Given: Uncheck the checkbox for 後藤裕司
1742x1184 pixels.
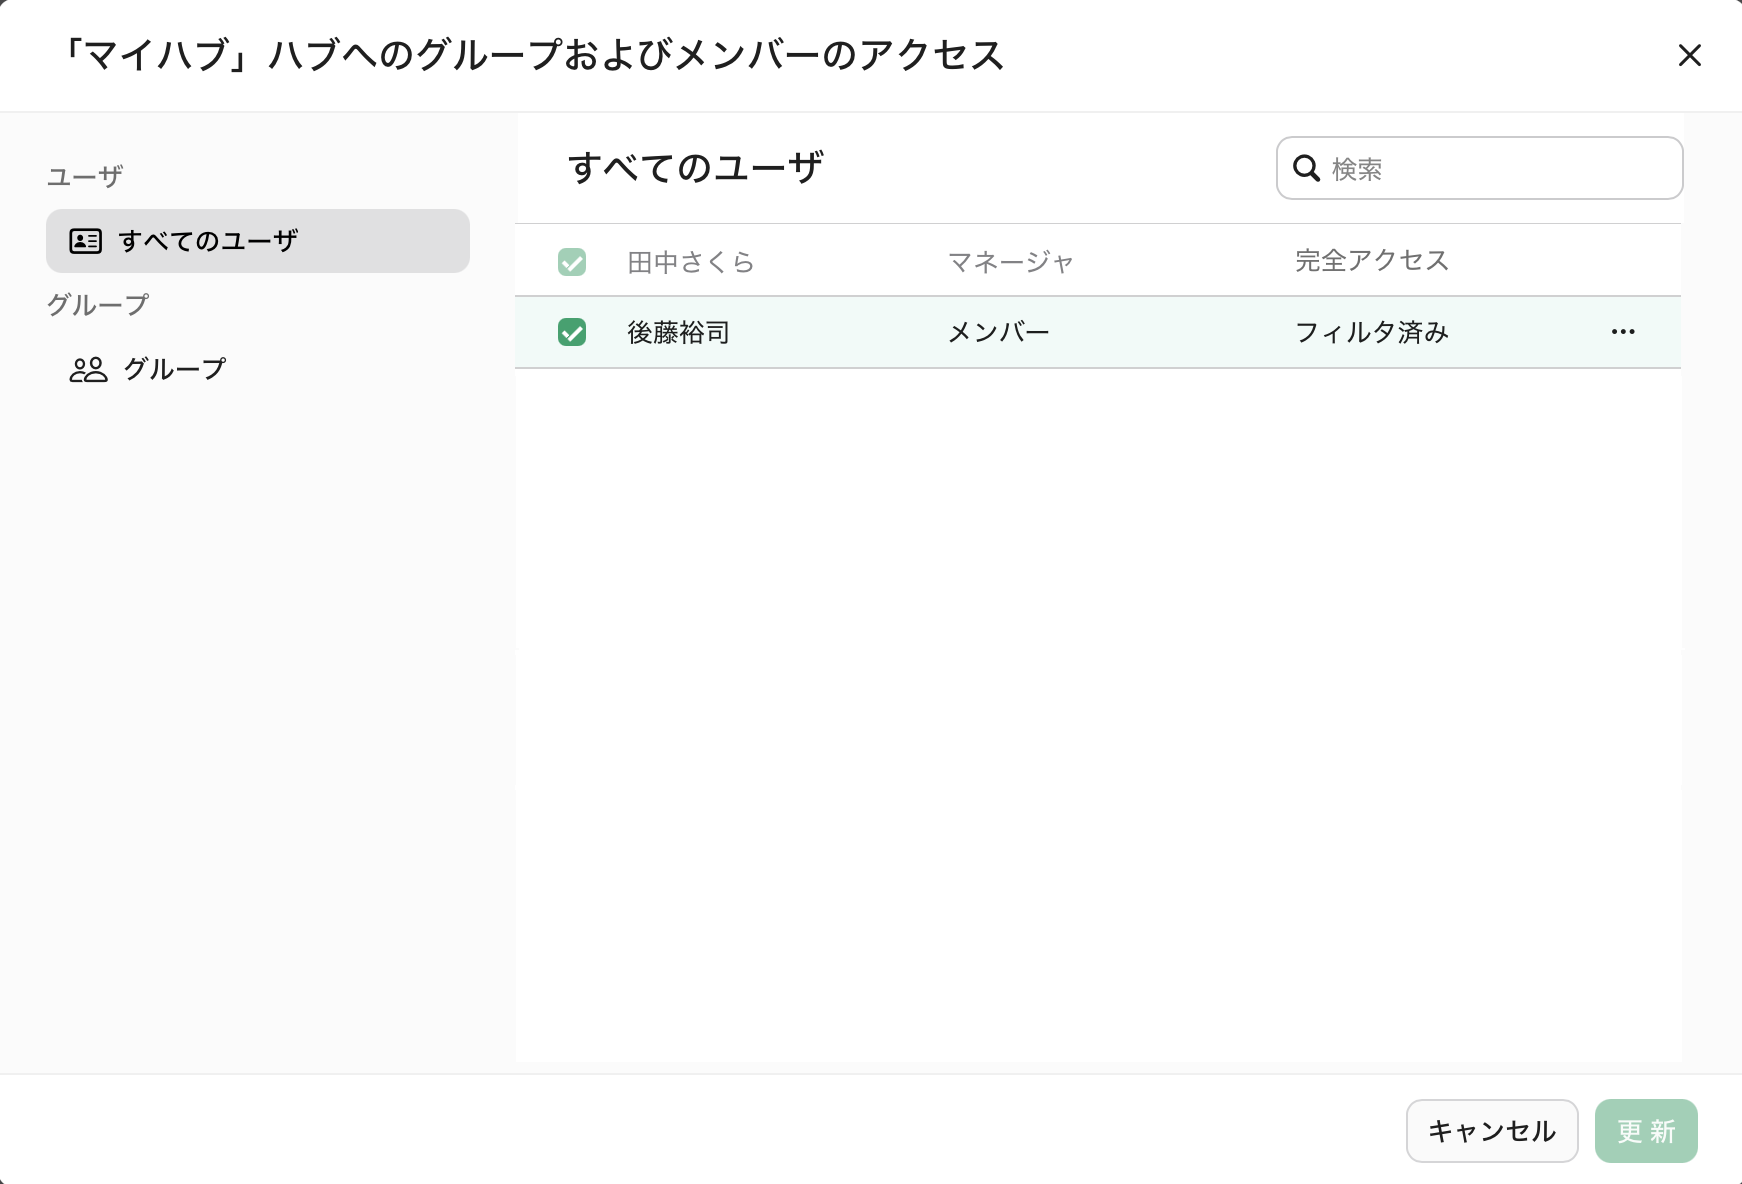Looking at the screenshot, I should click(572, 332).
